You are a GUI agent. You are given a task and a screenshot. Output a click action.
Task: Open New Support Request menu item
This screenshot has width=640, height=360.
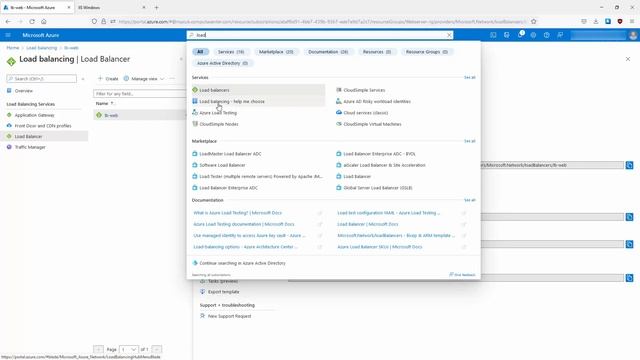click(x=229, y=316)
